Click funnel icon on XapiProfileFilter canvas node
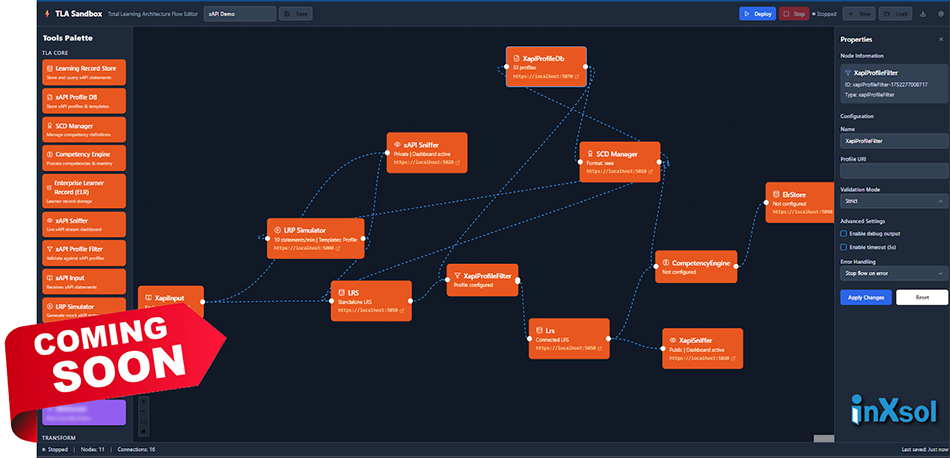The width and height of the screenshot is (950, 458). pos(457,276)
